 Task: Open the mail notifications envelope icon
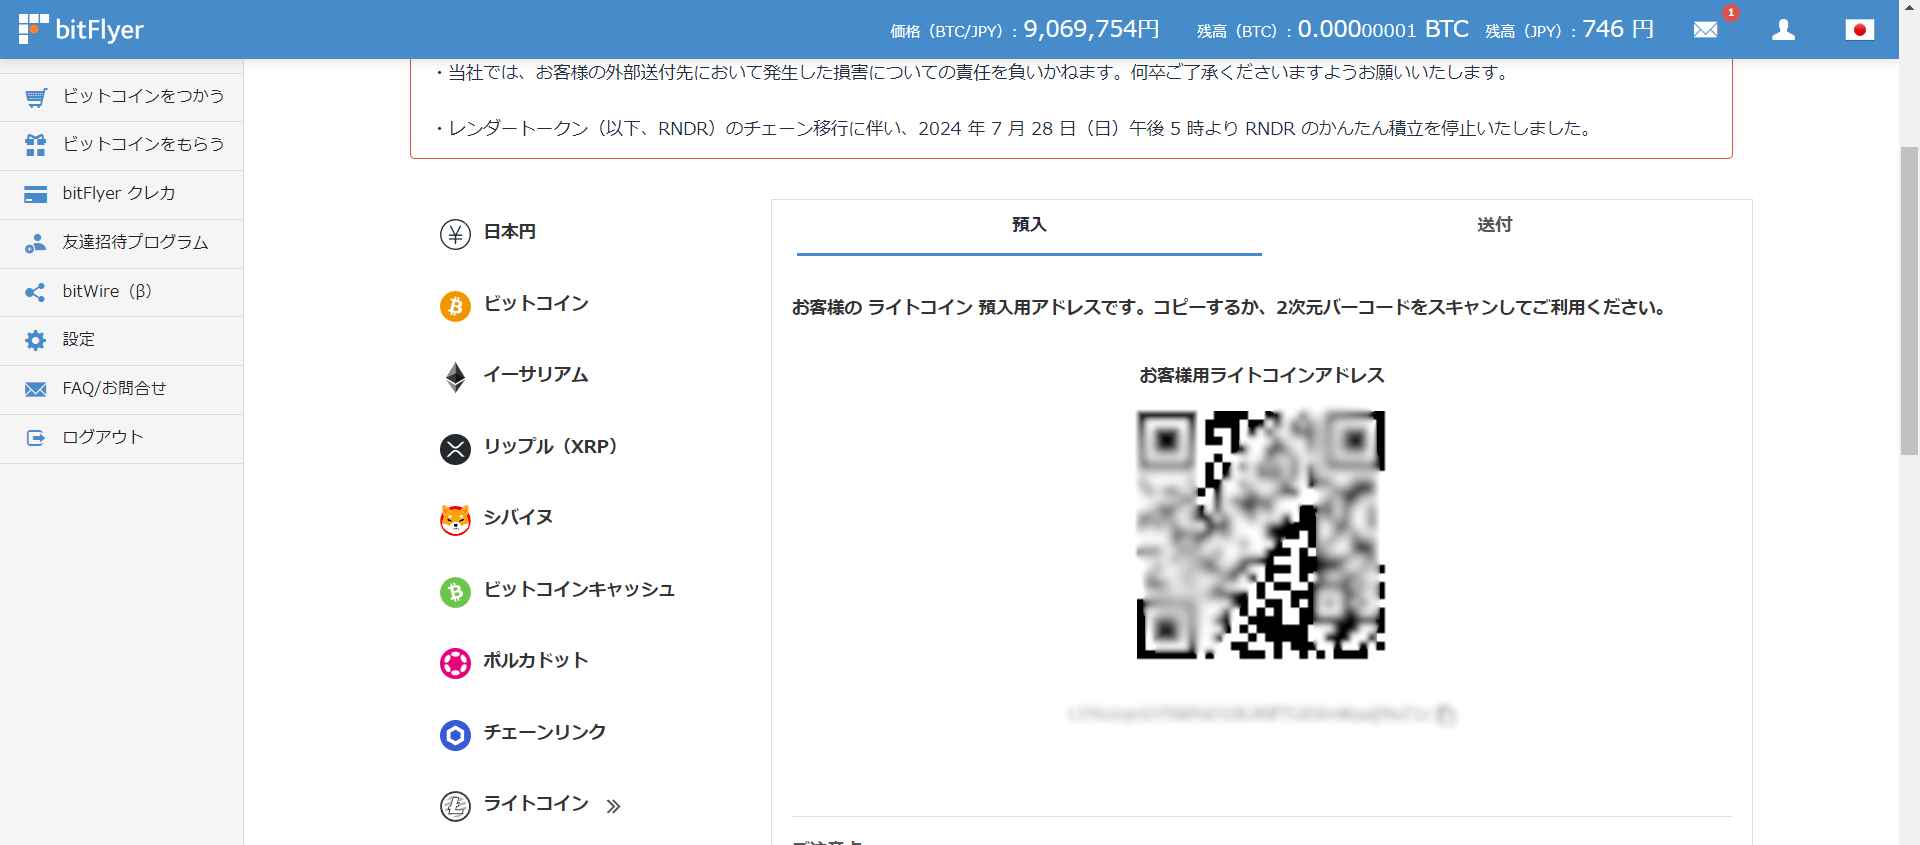point(1705,30)
